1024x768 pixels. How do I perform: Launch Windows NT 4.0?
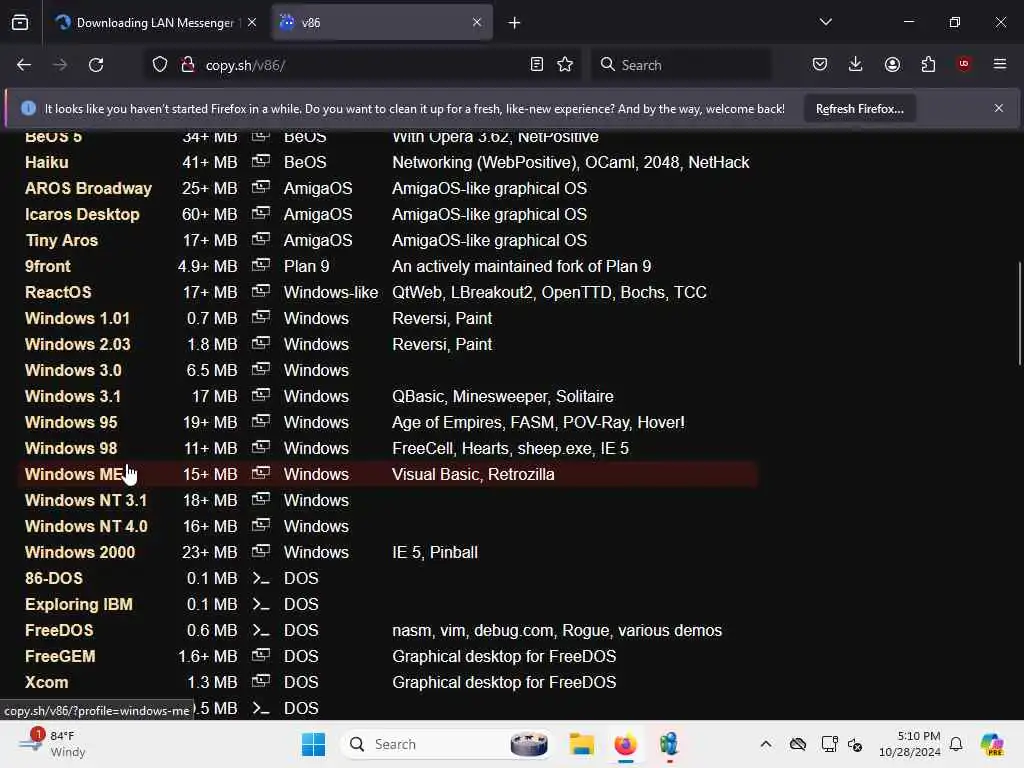pyautogui.click(x=86, y=526)
